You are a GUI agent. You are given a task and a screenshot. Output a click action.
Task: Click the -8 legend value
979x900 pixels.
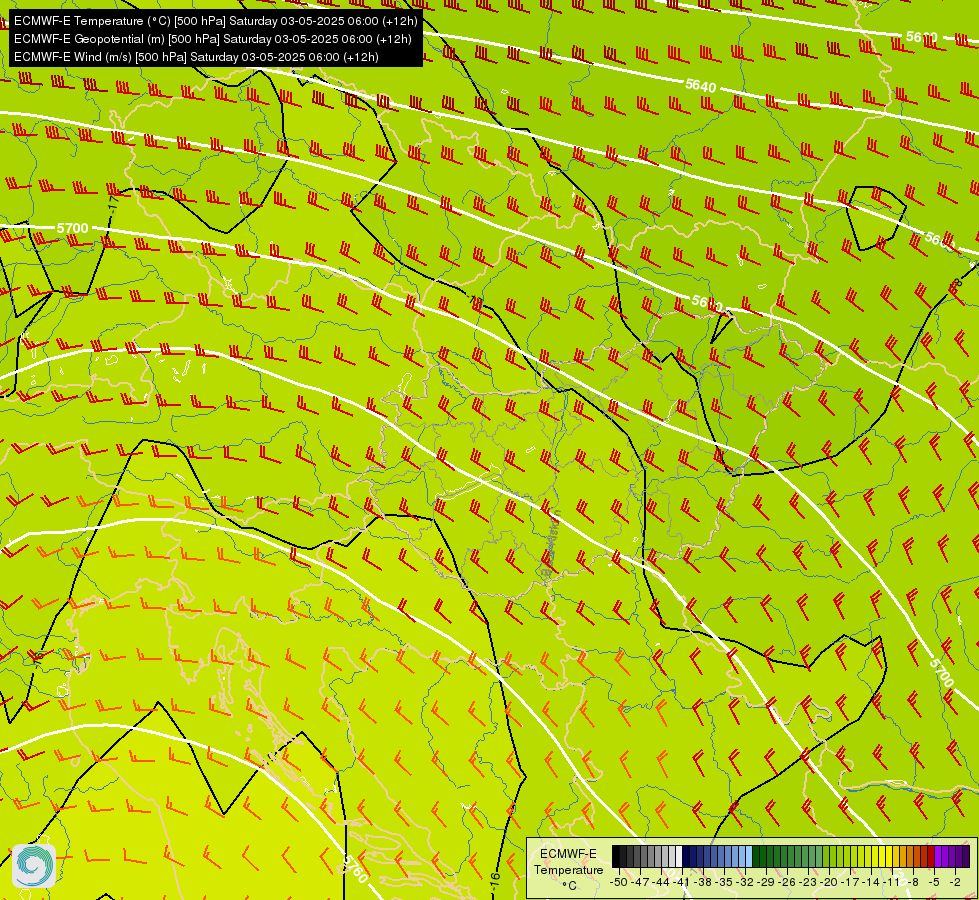pyautogui.click(x=915, y=882)
